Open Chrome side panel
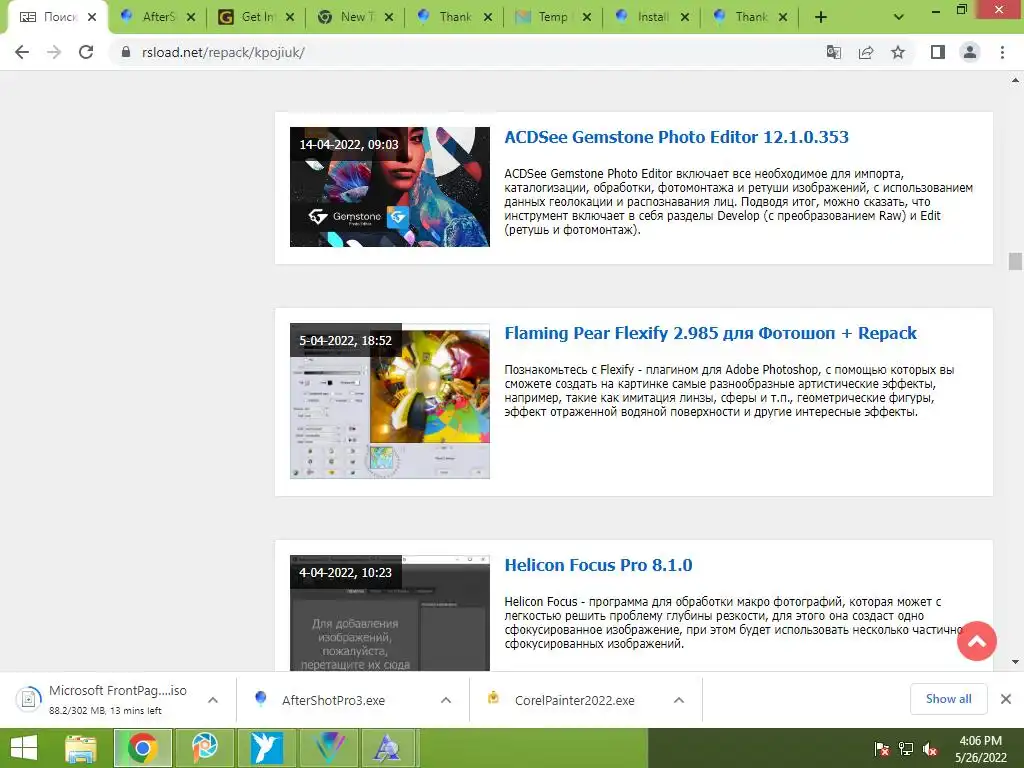Screen dimensions: 1024x768 click(938, 52)
